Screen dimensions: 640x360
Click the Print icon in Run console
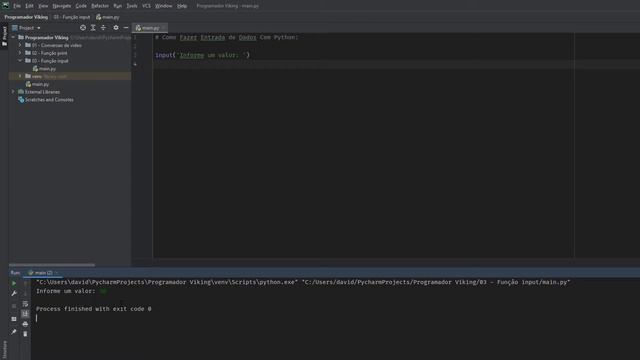point(25,324)
